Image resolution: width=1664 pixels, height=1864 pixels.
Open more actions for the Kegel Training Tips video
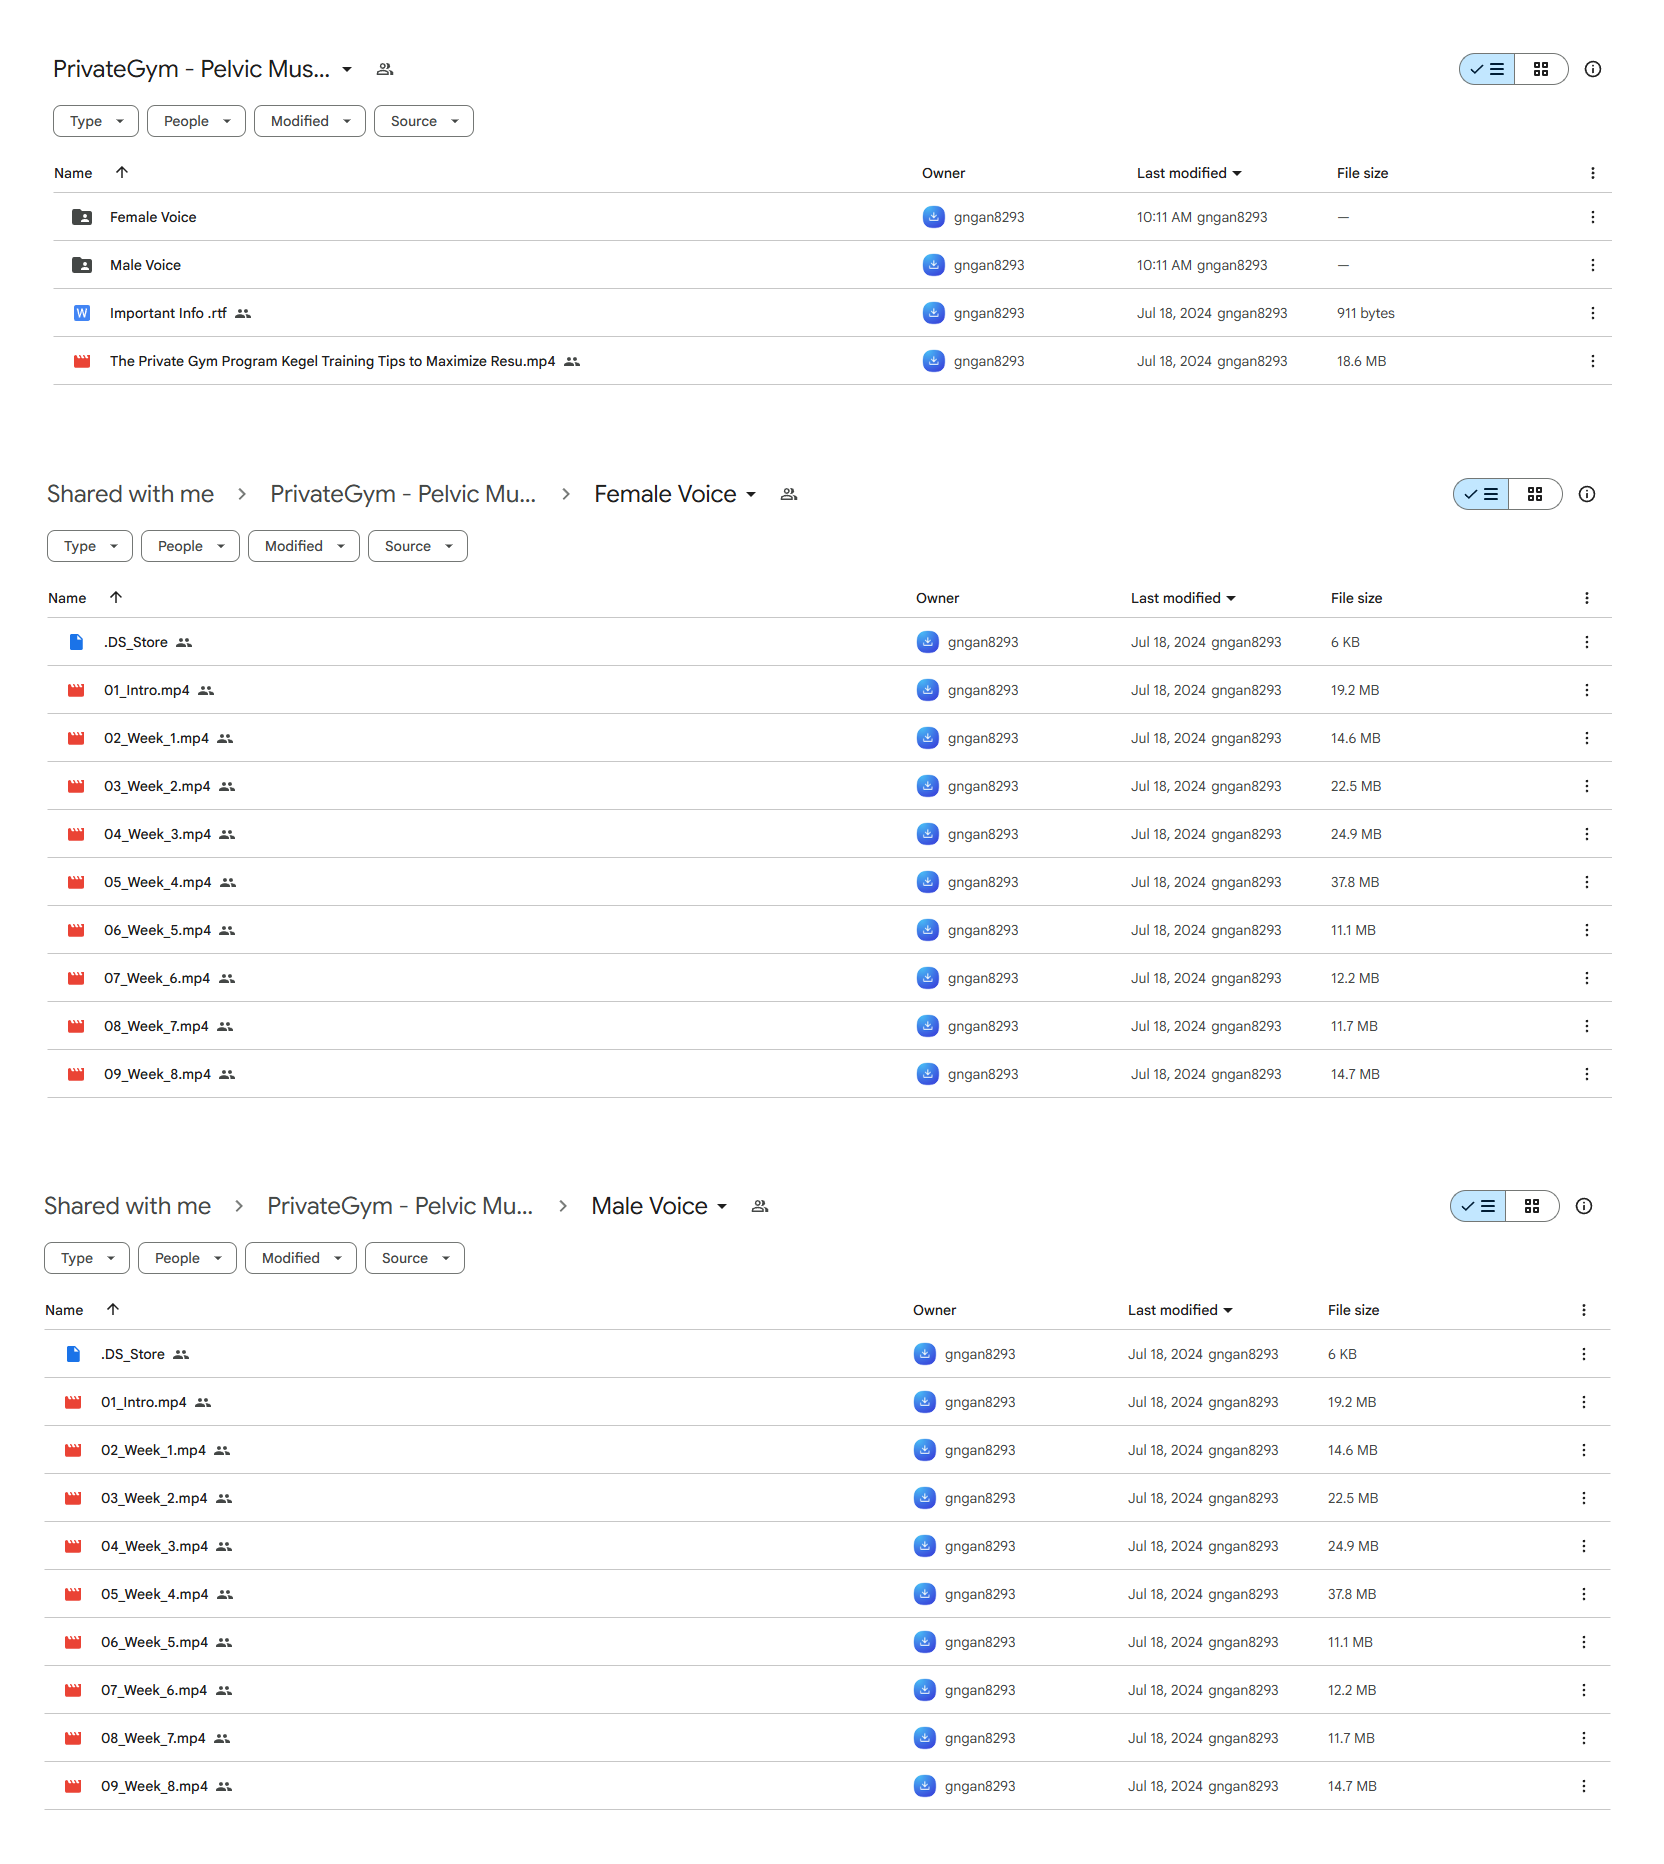(x=1593, y=361)
